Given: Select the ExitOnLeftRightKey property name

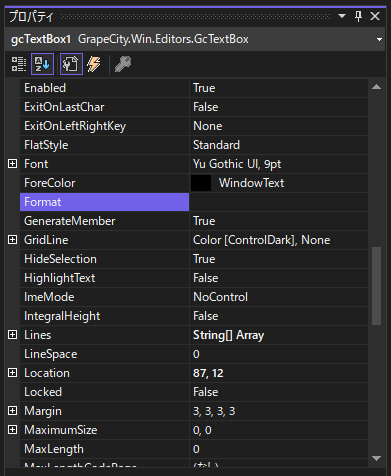Looking at the screenshot, I should pyautogui.click(x=75, y=126).
